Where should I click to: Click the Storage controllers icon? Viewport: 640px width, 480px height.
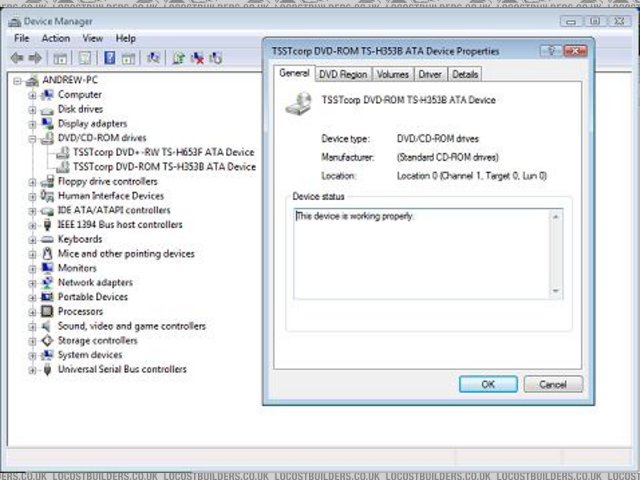[47, 340]
